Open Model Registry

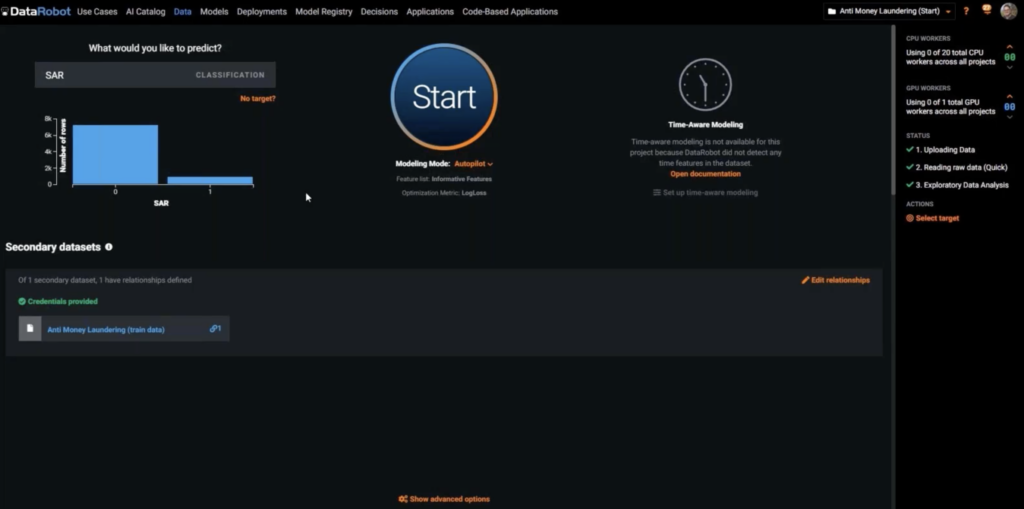pyautogui.click(x=324, y=12)
